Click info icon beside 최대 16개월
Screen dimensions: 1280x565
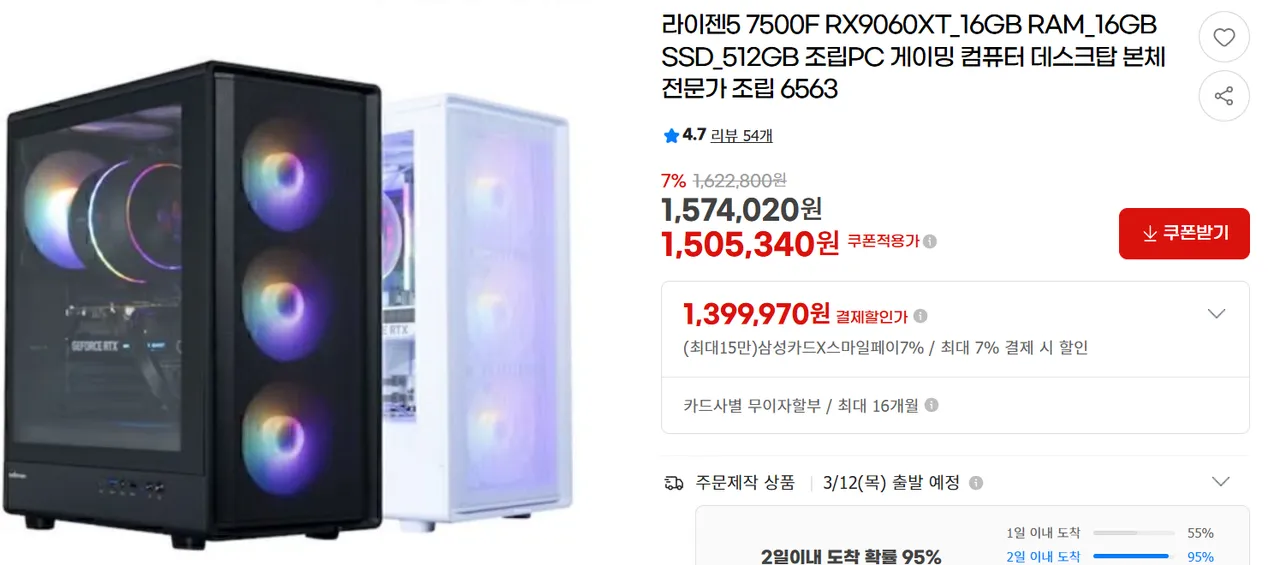point(931,406)
